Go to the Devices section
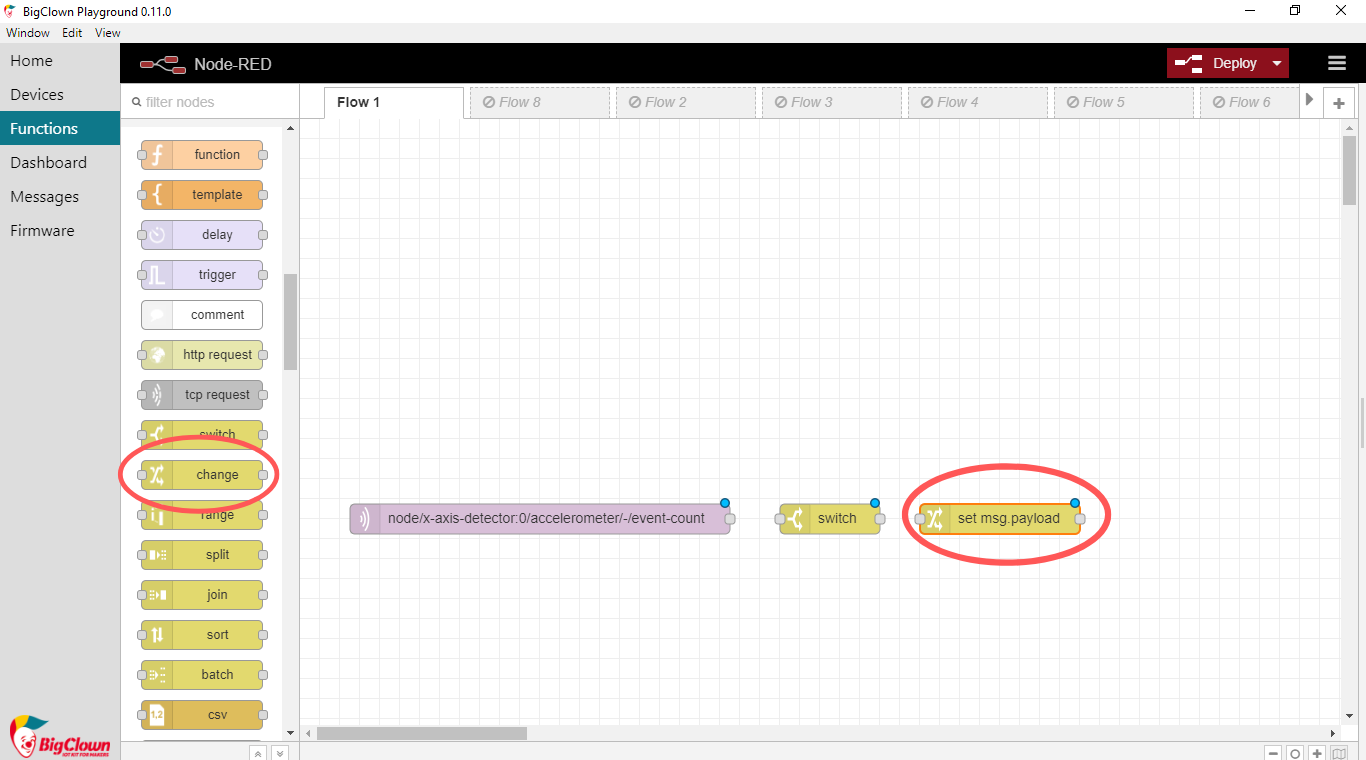This screenshot has height=760, width=1366. click(x=60, y=95)
